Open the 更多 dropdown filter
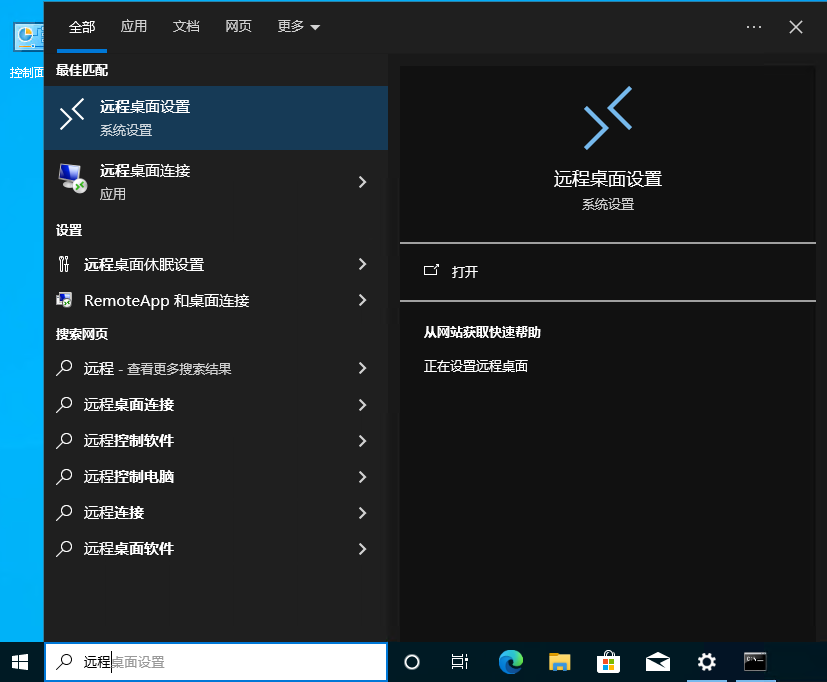 point(298,27)
